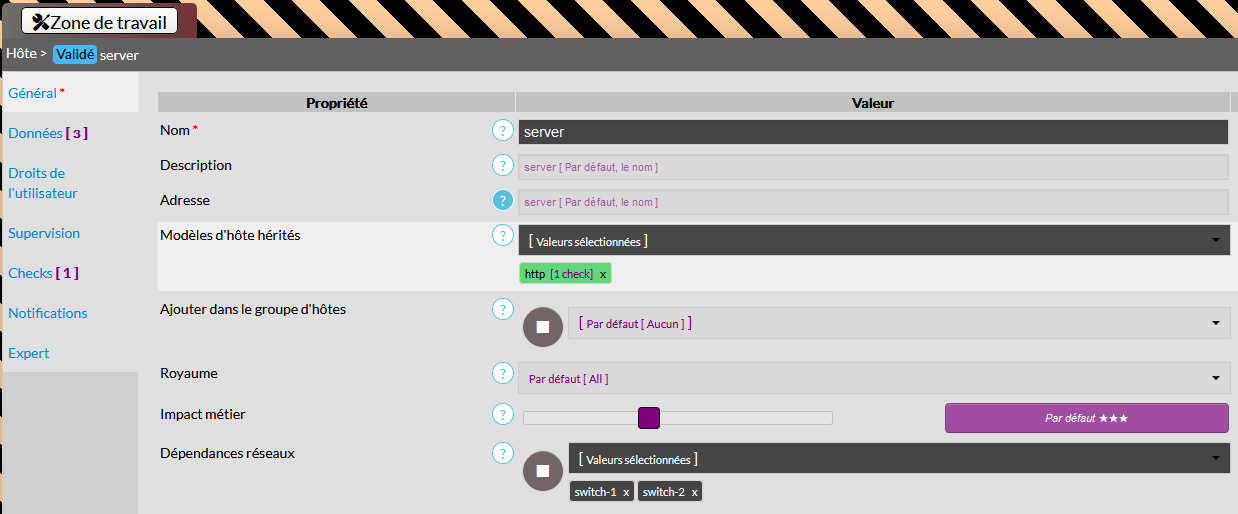Screen dimensions: 1238x514
Task: Open help for Modèles d'hôte hérités
Action: click(x=503, y=236)
